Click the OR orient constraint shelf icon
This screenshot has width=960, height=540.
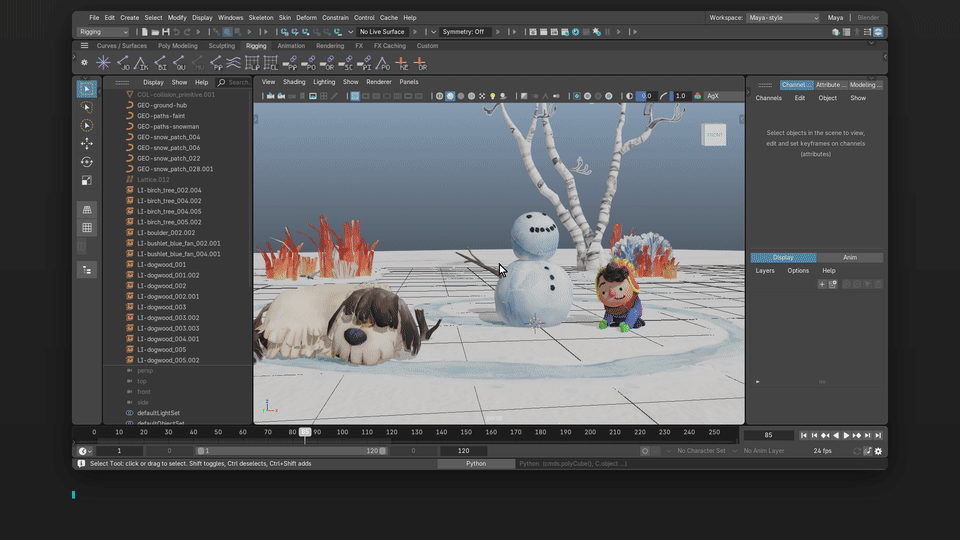point(327,62)
